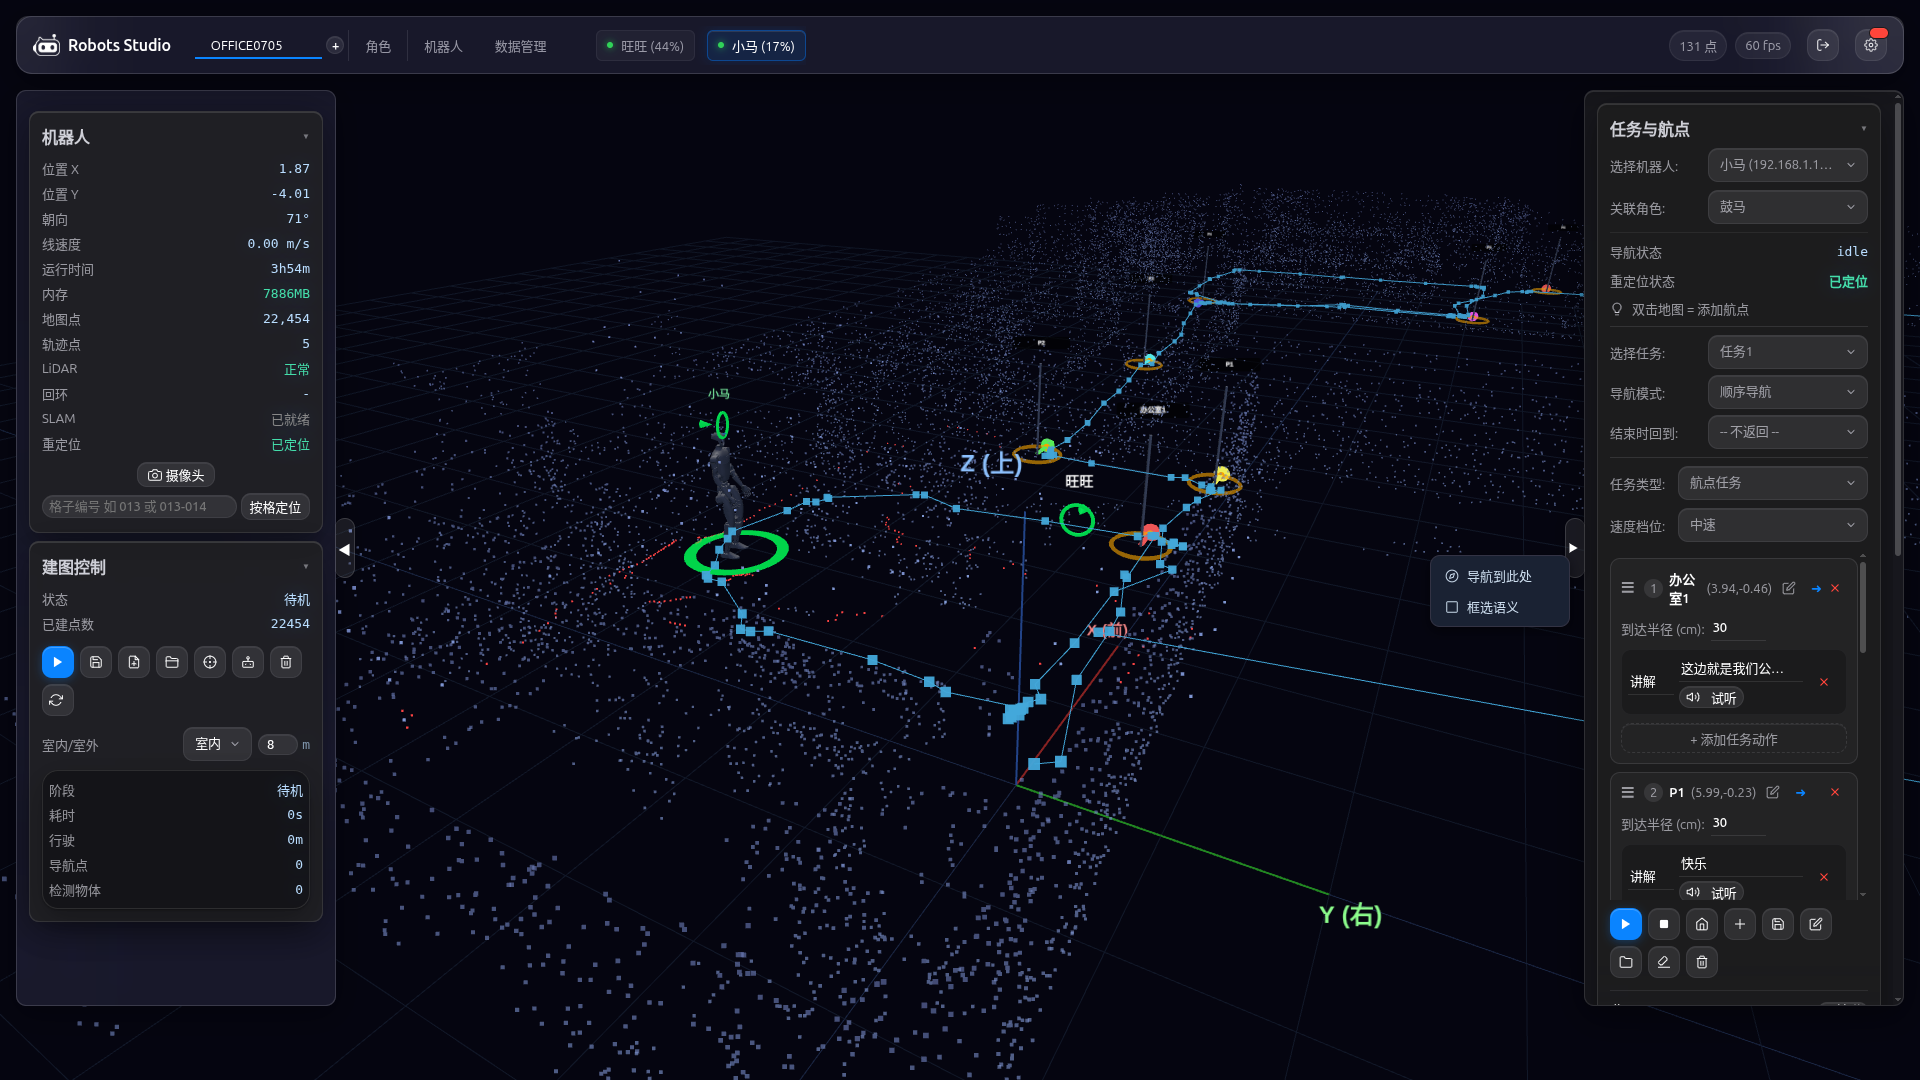Save task with disk icon in task toolbar

point(1778,924)
